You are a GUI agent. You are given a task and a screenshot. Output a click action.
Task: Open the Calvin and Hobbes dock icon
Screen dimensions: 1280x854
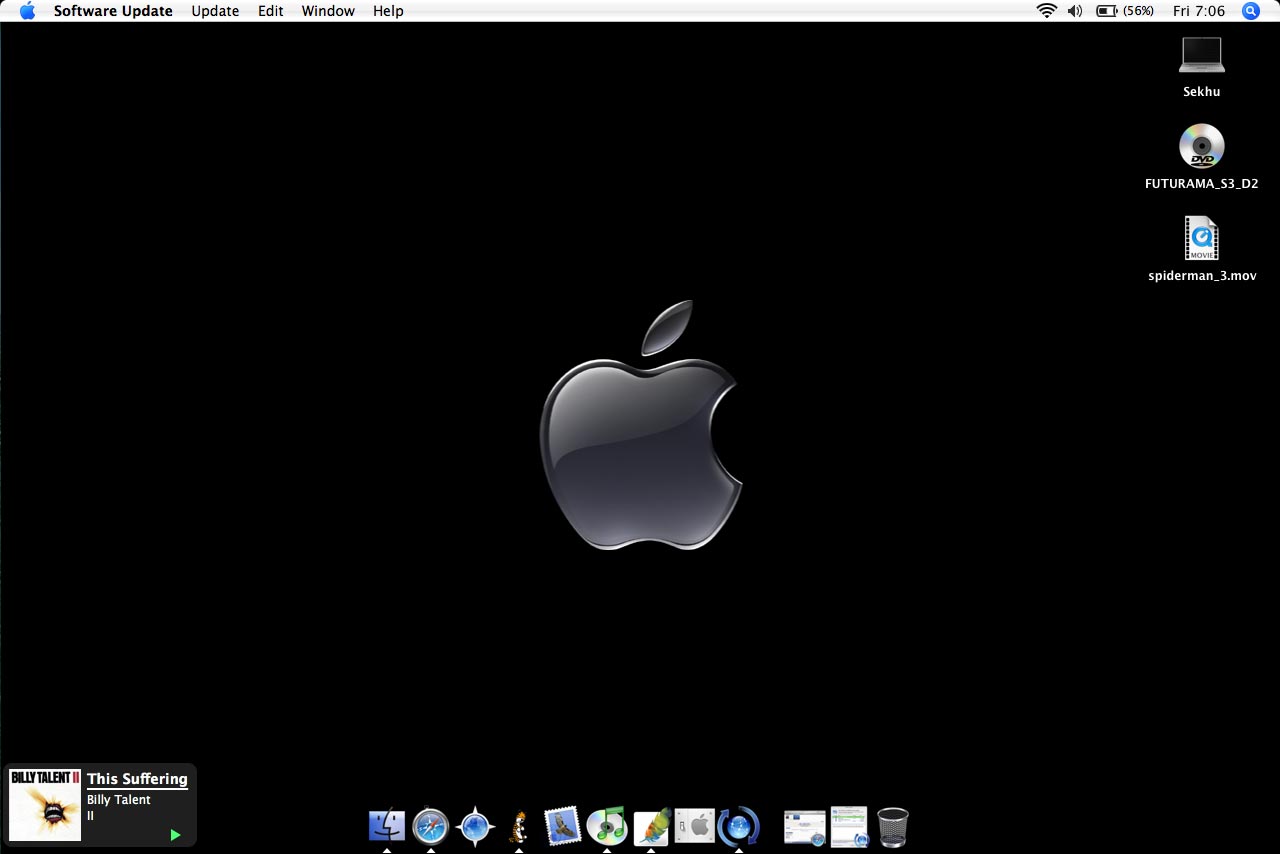click(x=519, y=827)
